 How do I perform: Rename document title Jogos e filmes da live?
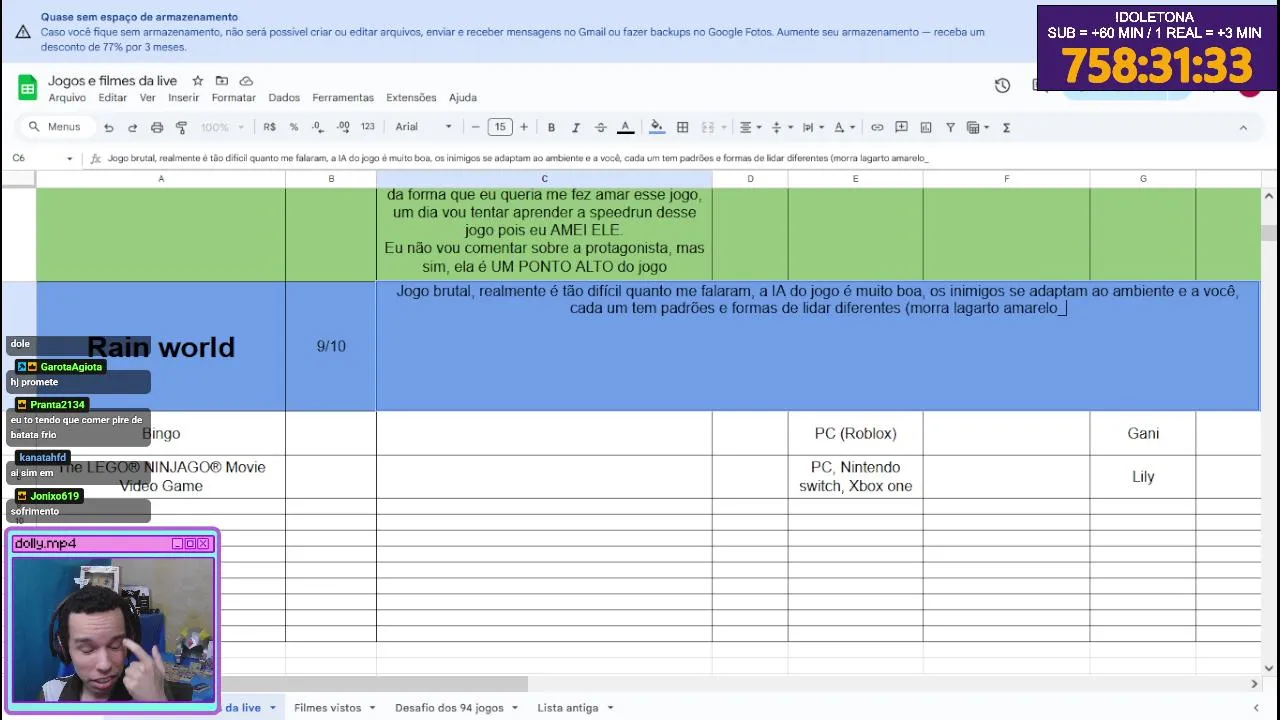pos(112,81)
